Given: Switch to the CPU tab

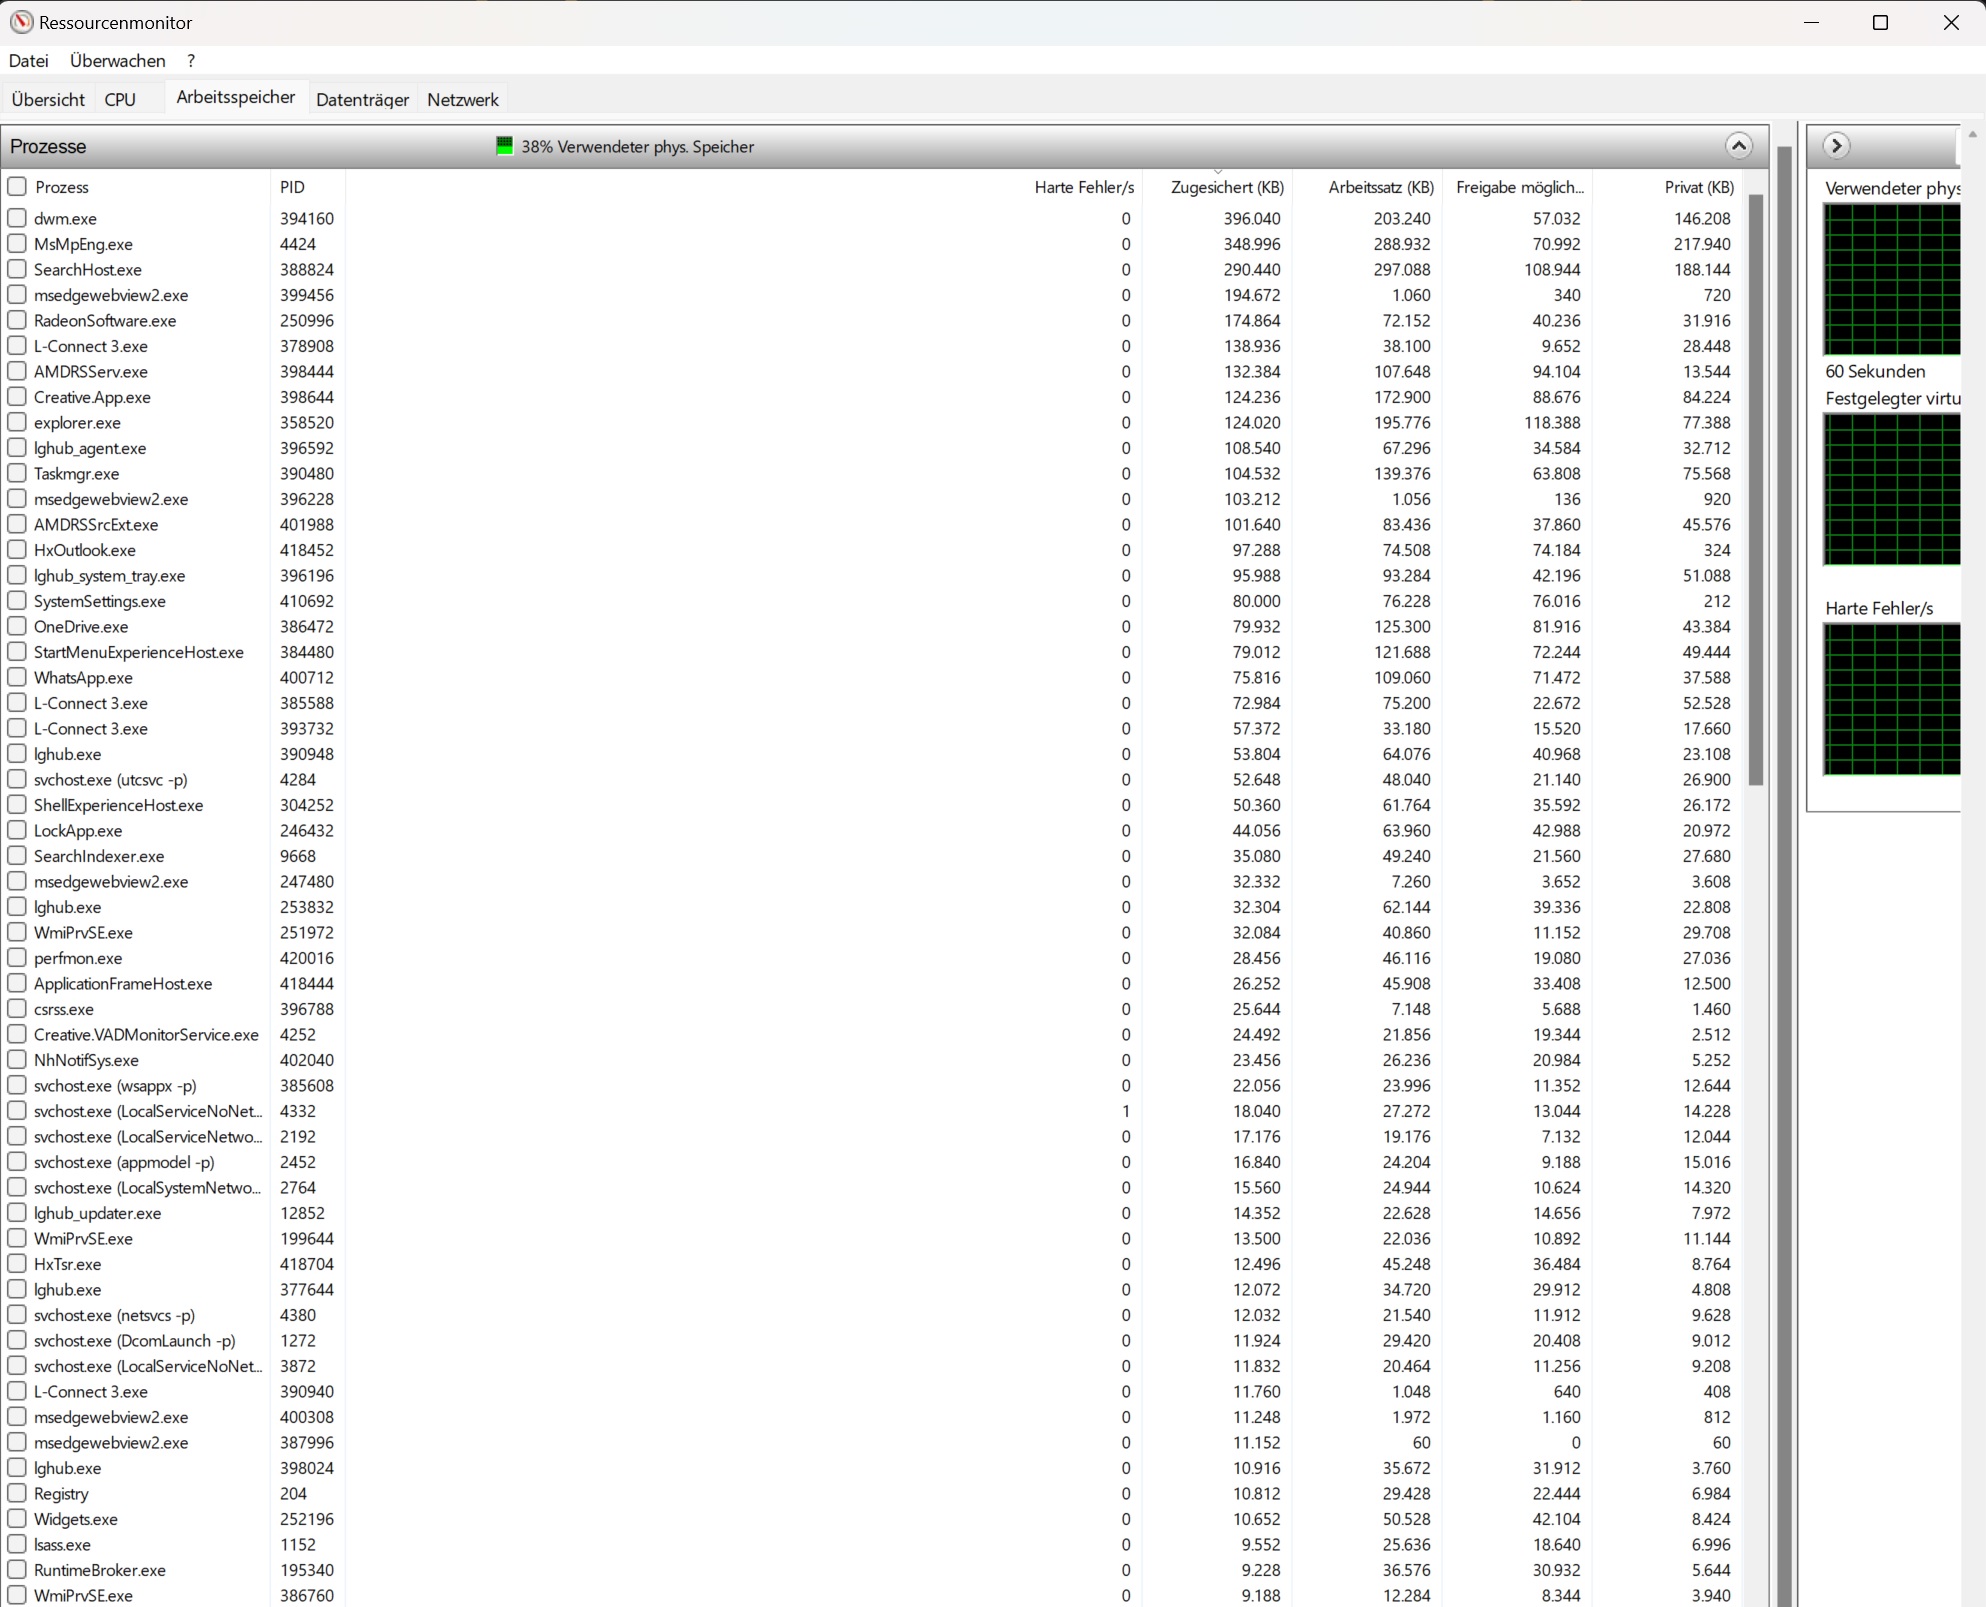Looking at the screenshot, I should (120, 100).
